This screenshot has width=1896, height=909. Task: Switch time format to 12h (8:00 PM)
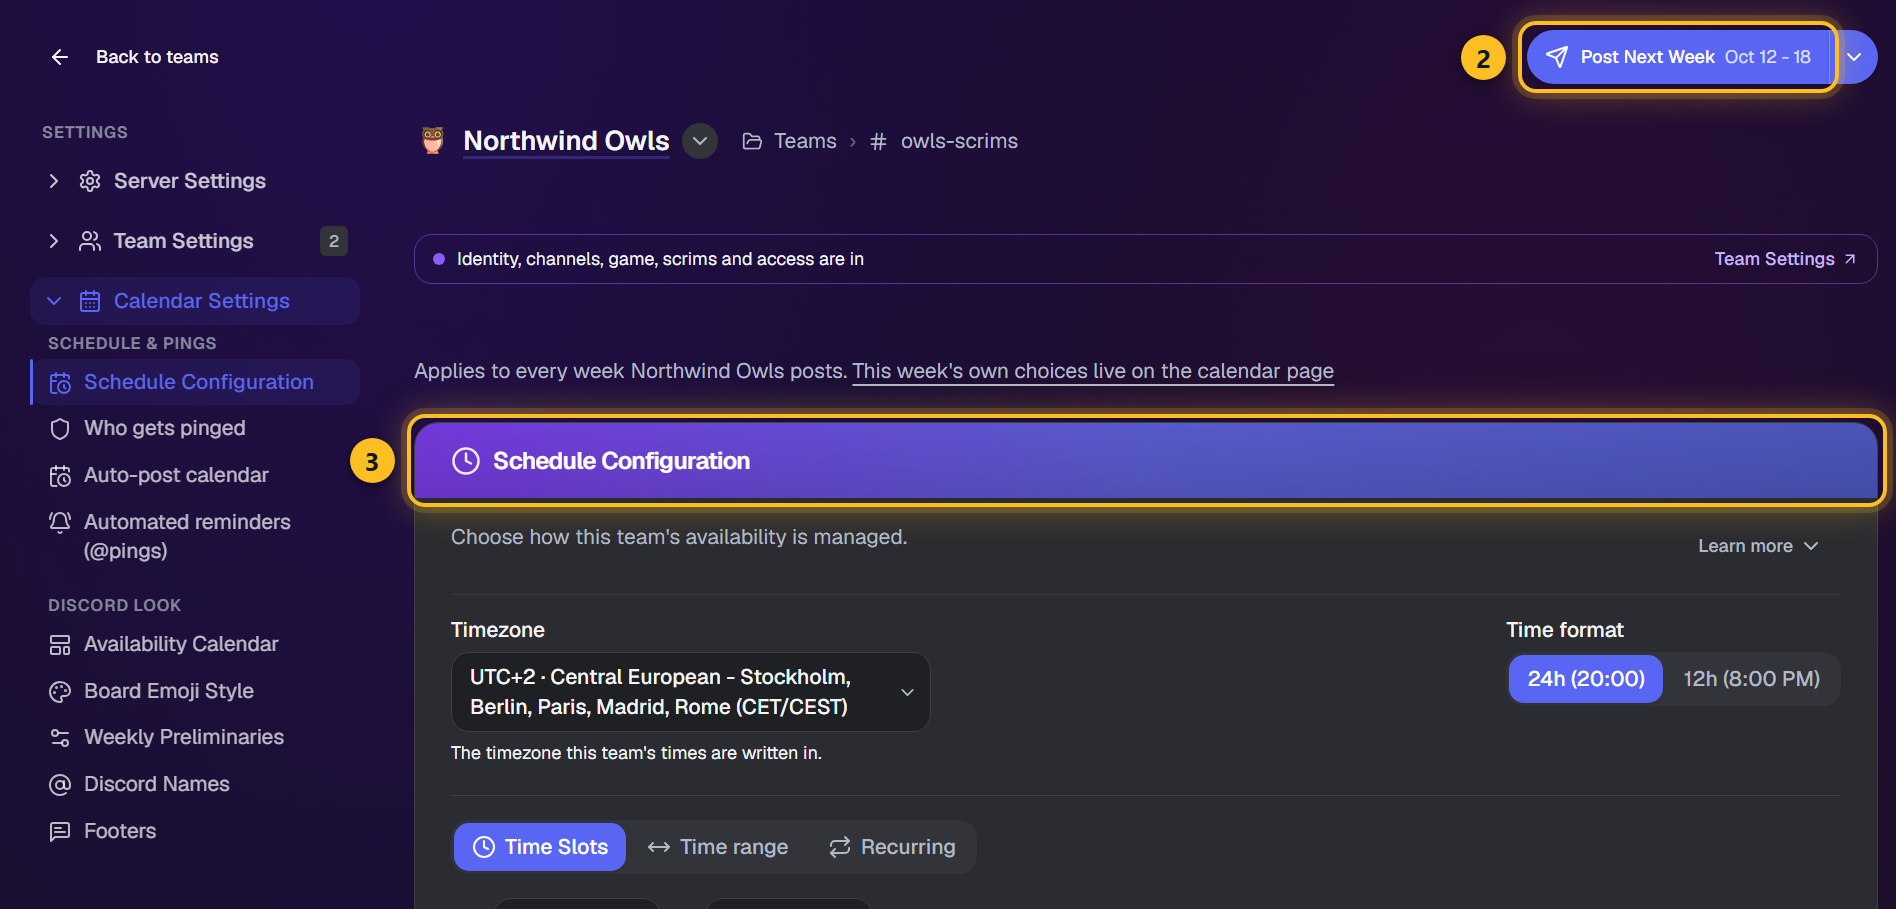pyautogui.click(x=1751, y=679)
